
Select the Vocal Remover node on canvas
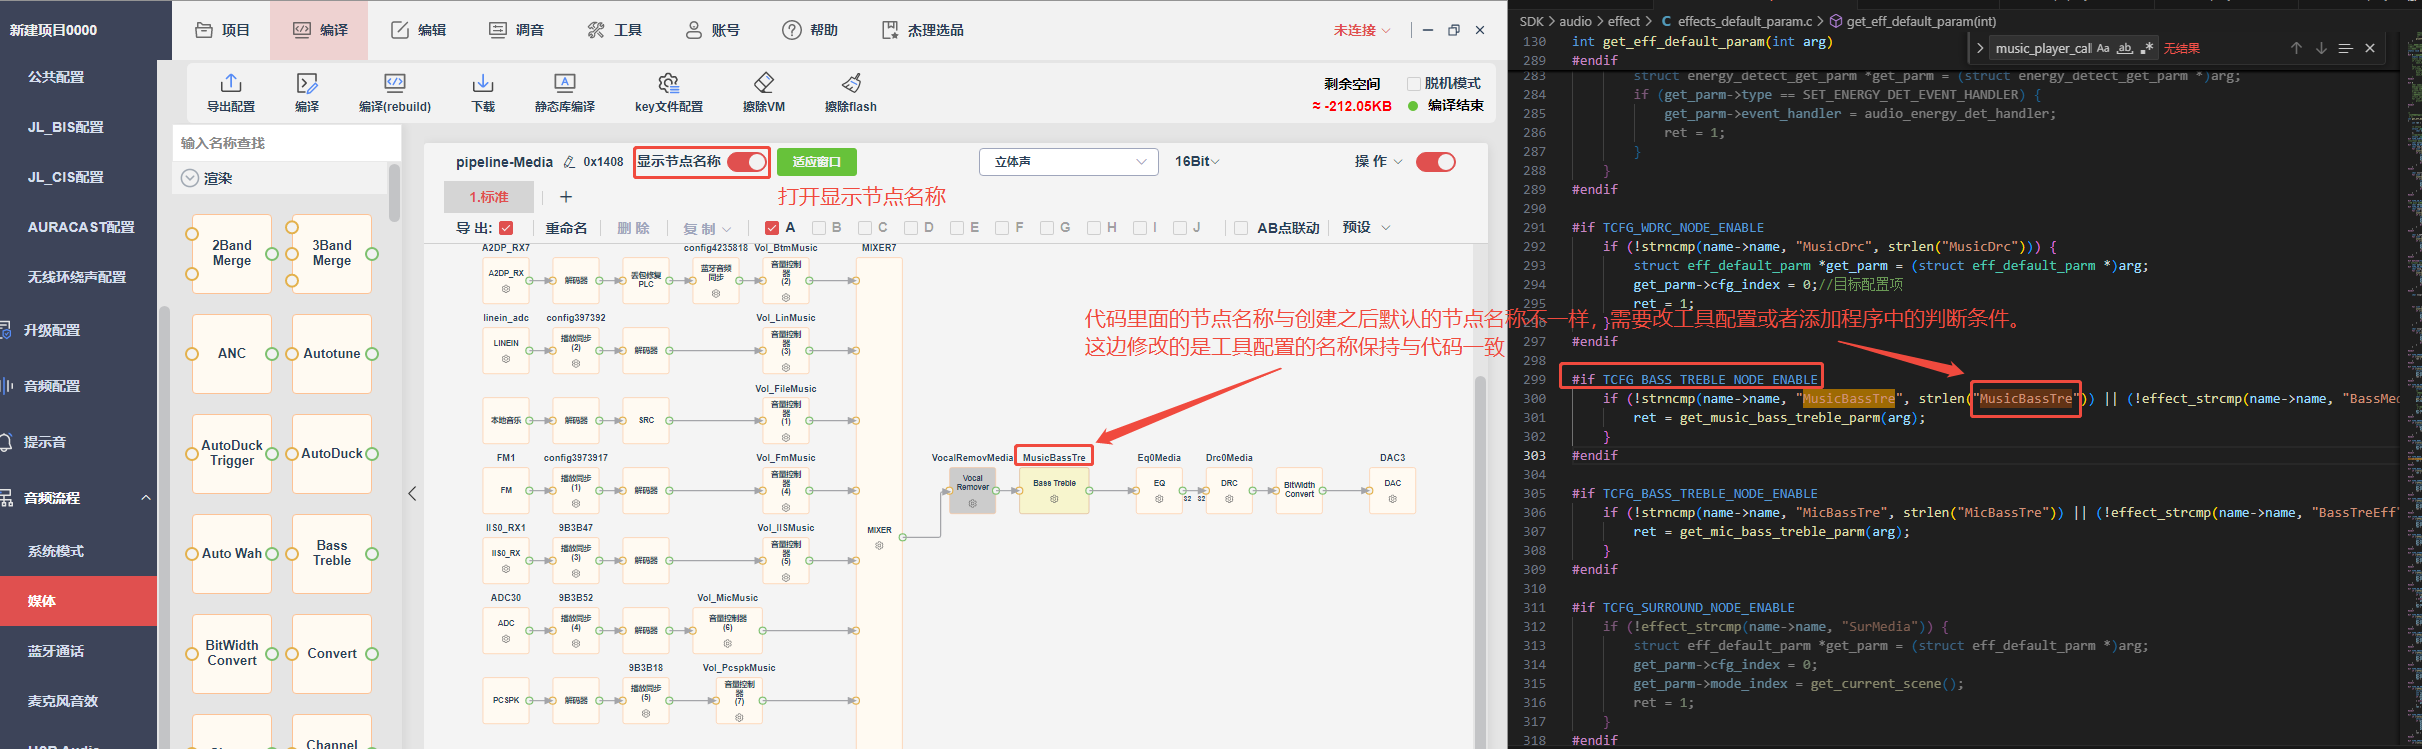(972, 490)
